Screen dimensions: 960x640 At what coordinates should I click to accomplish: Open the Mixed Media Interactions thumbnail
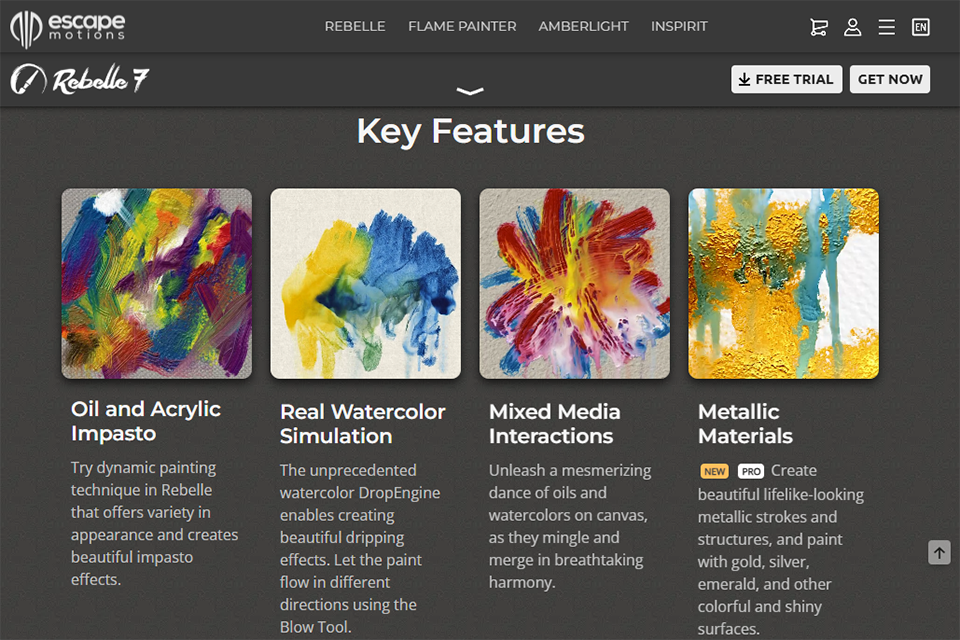pyautogui.click(x=574, y=284)
